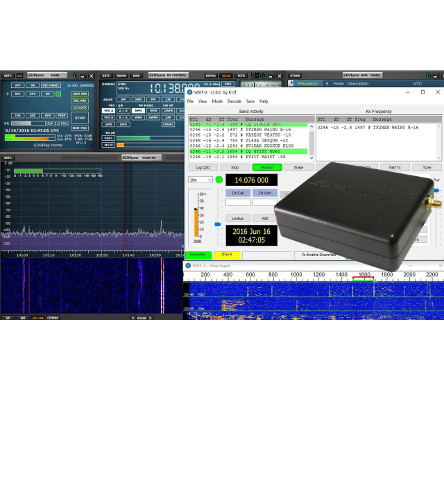
Task: Click the Halt Tx button
Action: click(x=394, y=167)
